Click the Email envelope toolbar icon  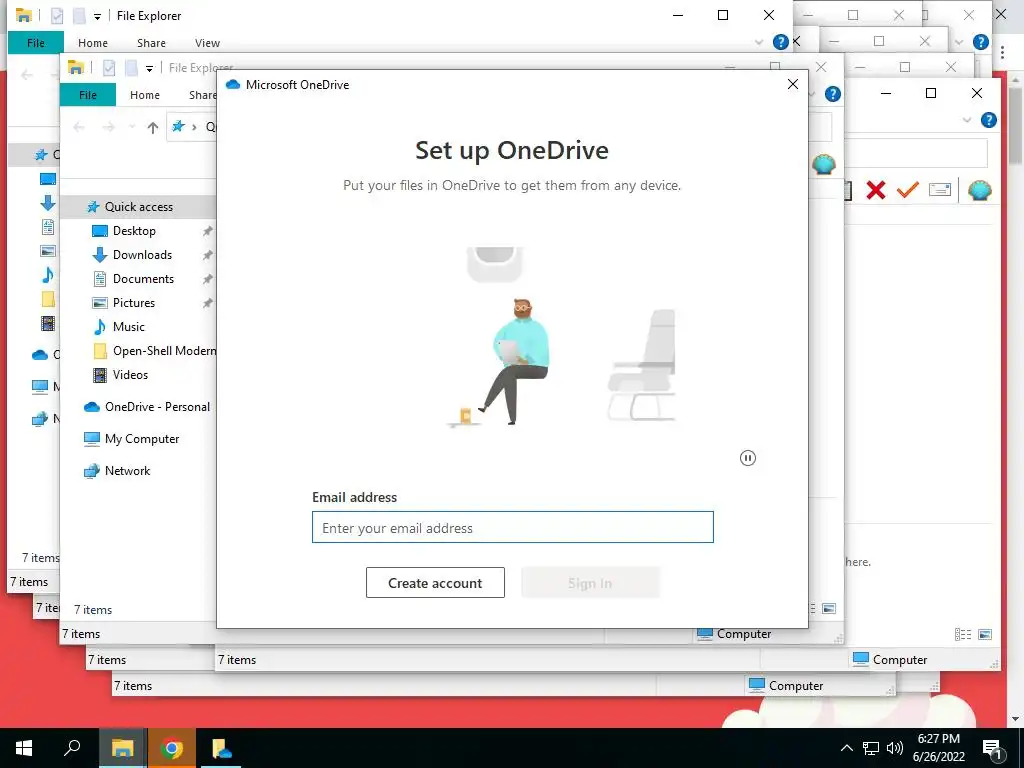(940, 190)
